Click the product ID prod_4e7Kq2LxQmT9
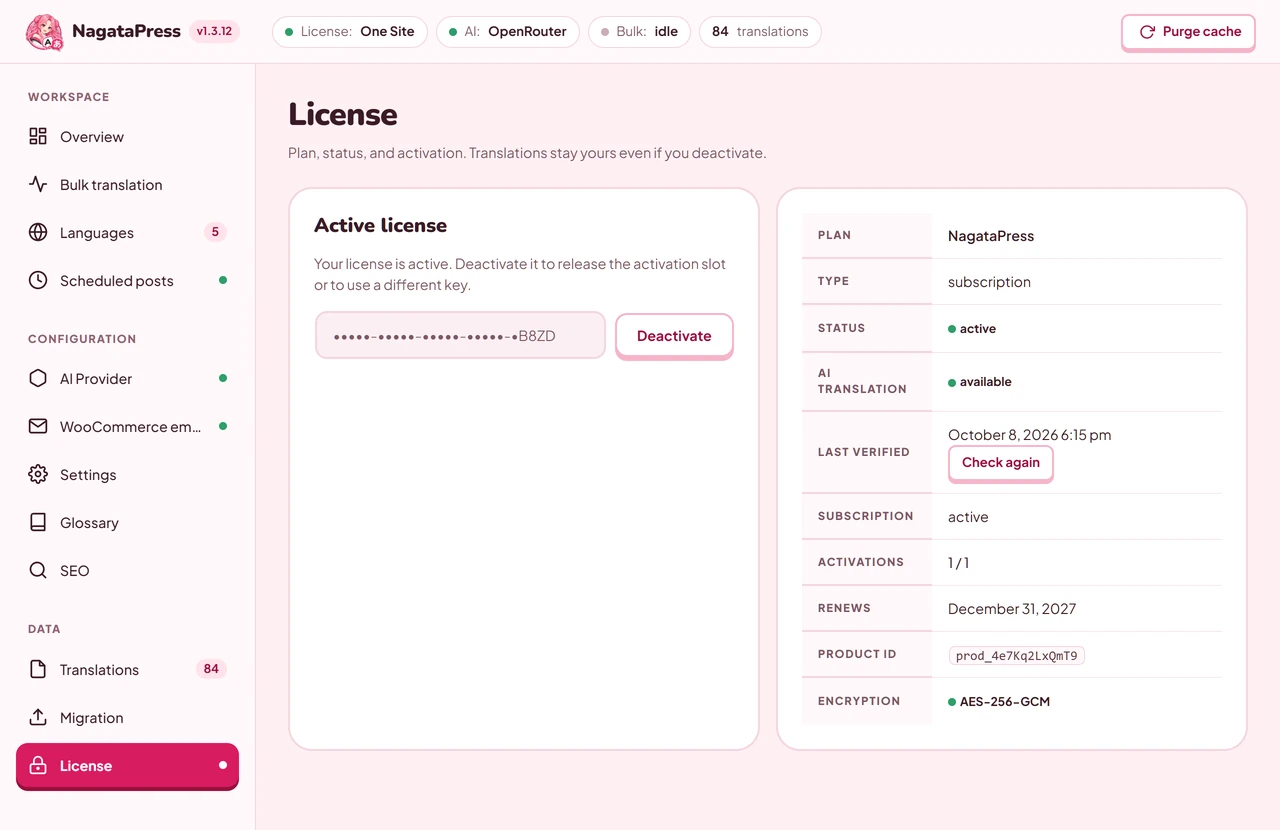 point(1017,656)
